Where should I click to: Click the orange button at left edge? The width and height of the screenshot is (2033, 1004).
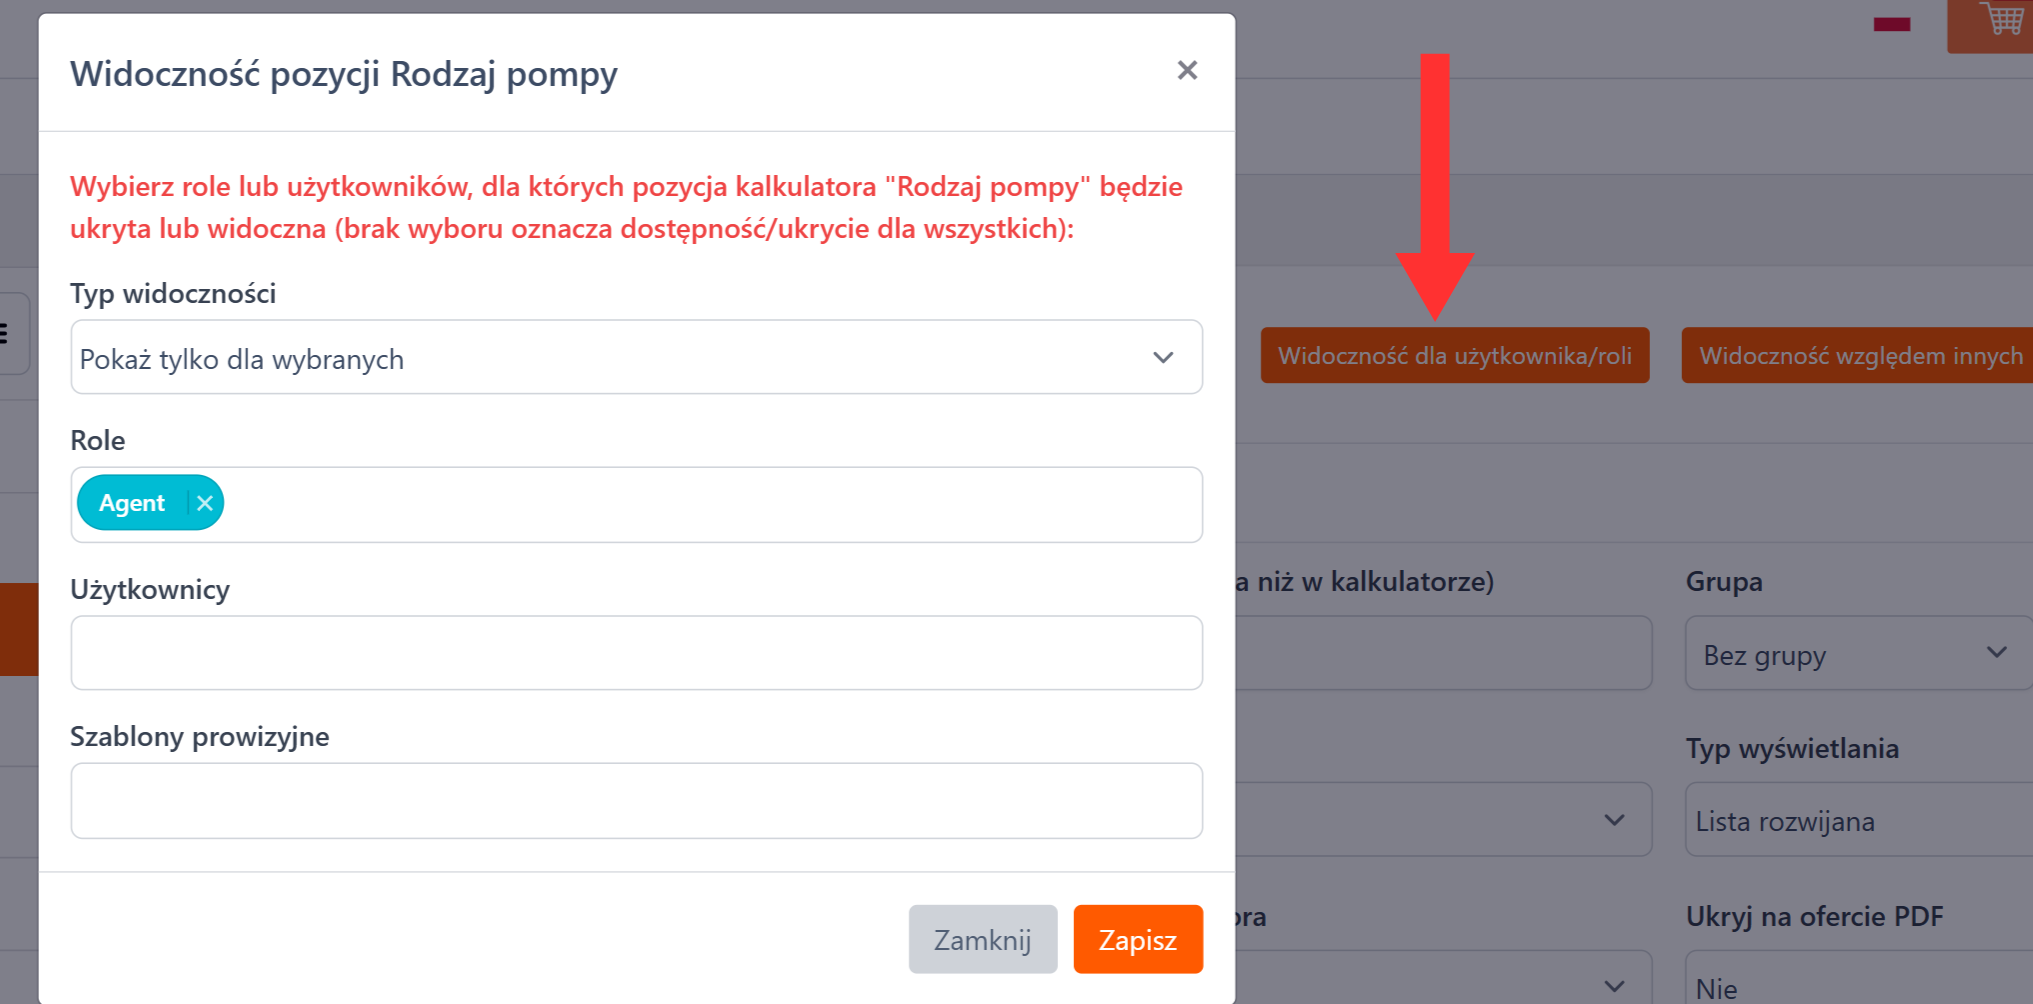[18, 629]
